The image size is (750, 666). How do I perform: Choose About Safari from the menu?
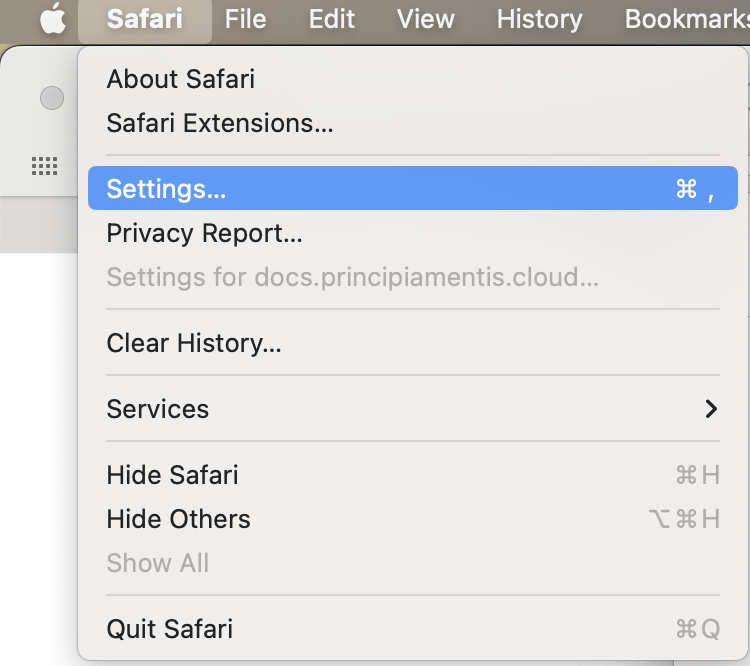click(181, 78)
